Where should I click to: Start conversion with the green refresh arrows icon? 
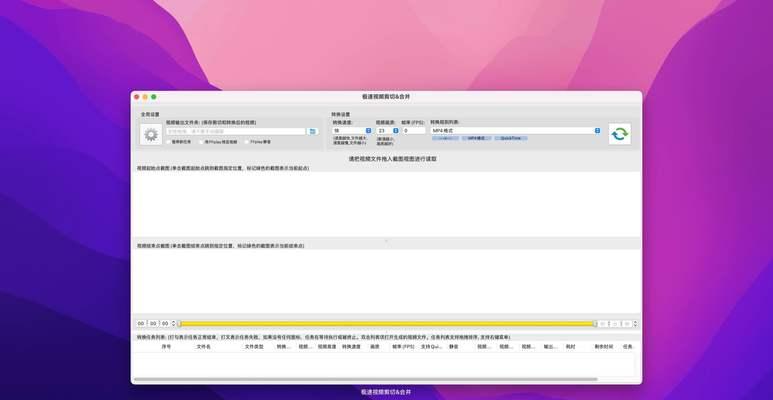pyautogui.click(x=620, y=134)
